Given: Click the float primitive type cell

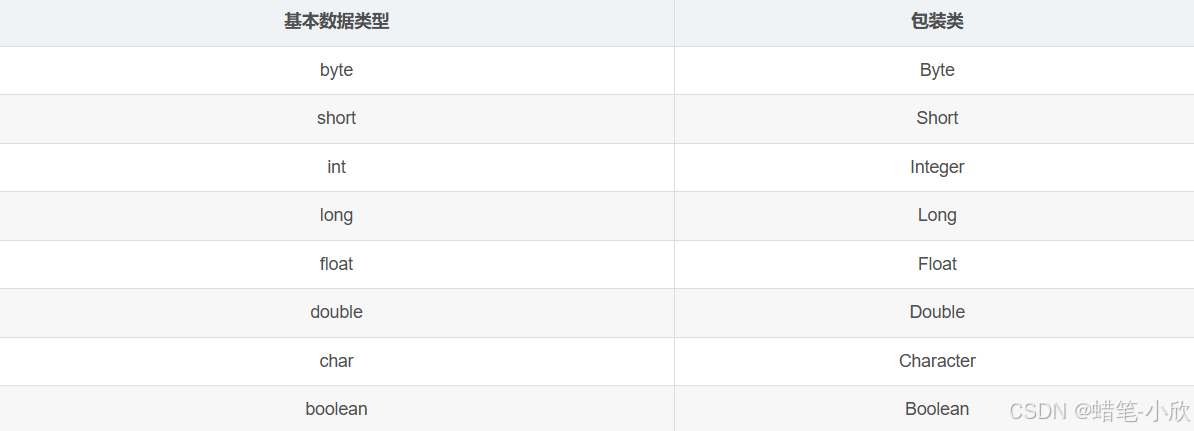Looking at the screenshot, I should pyautogui.click(x=336, y=264).
